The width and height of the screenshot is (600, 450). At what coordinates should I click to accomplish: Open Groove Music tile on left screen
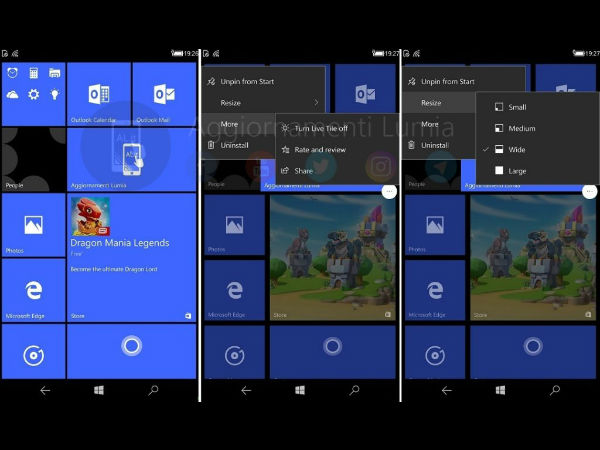(x=34, y=352)
